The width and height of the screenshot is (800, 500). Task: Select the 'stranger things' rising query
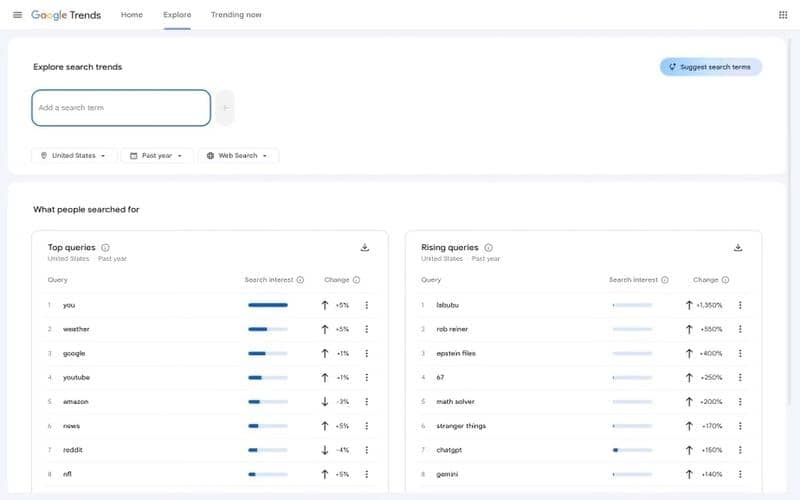point(461,426)
